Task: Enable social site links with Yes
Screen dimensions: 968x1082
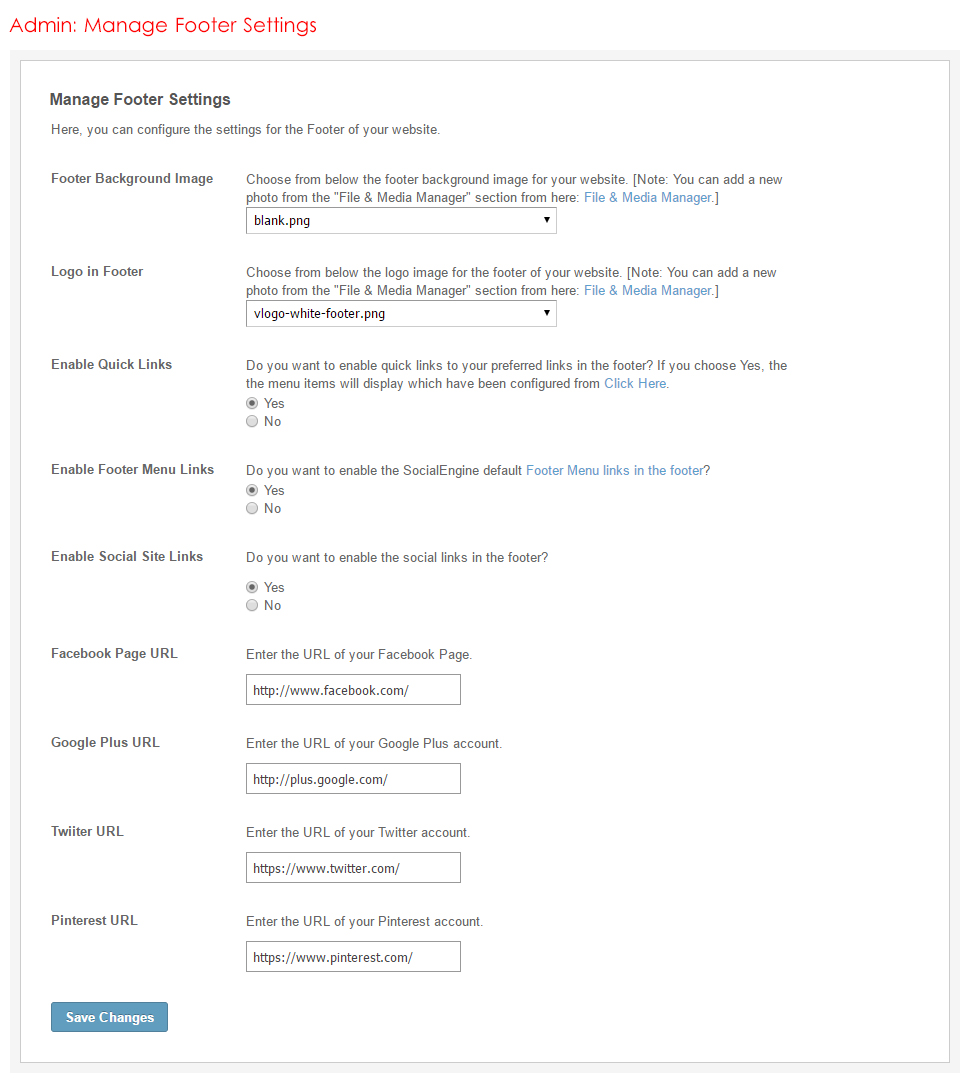Action: point(252,588)
